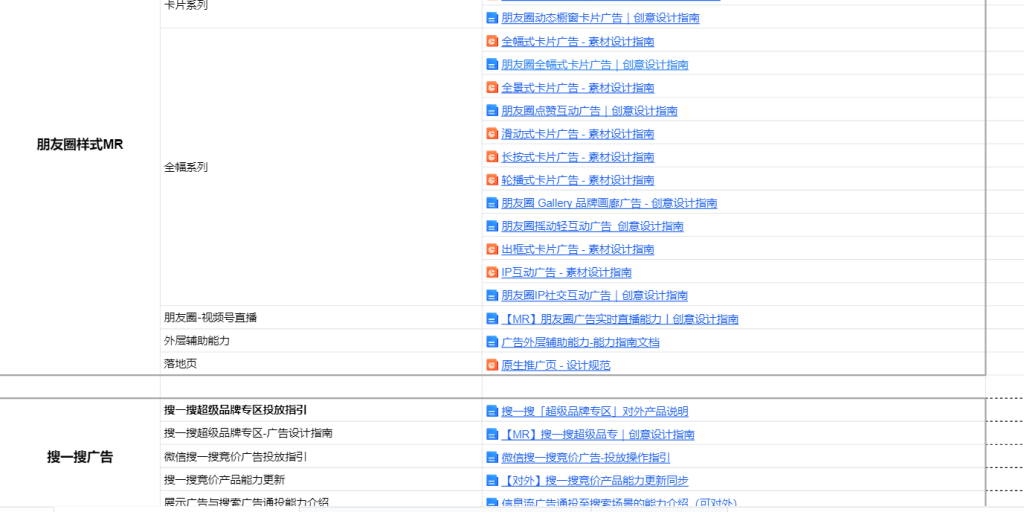This screenshot has width=1024, height=512.
Task: Click the doc icon before 朋友圈全幅式卡片广告
Action: coord(492,64)
